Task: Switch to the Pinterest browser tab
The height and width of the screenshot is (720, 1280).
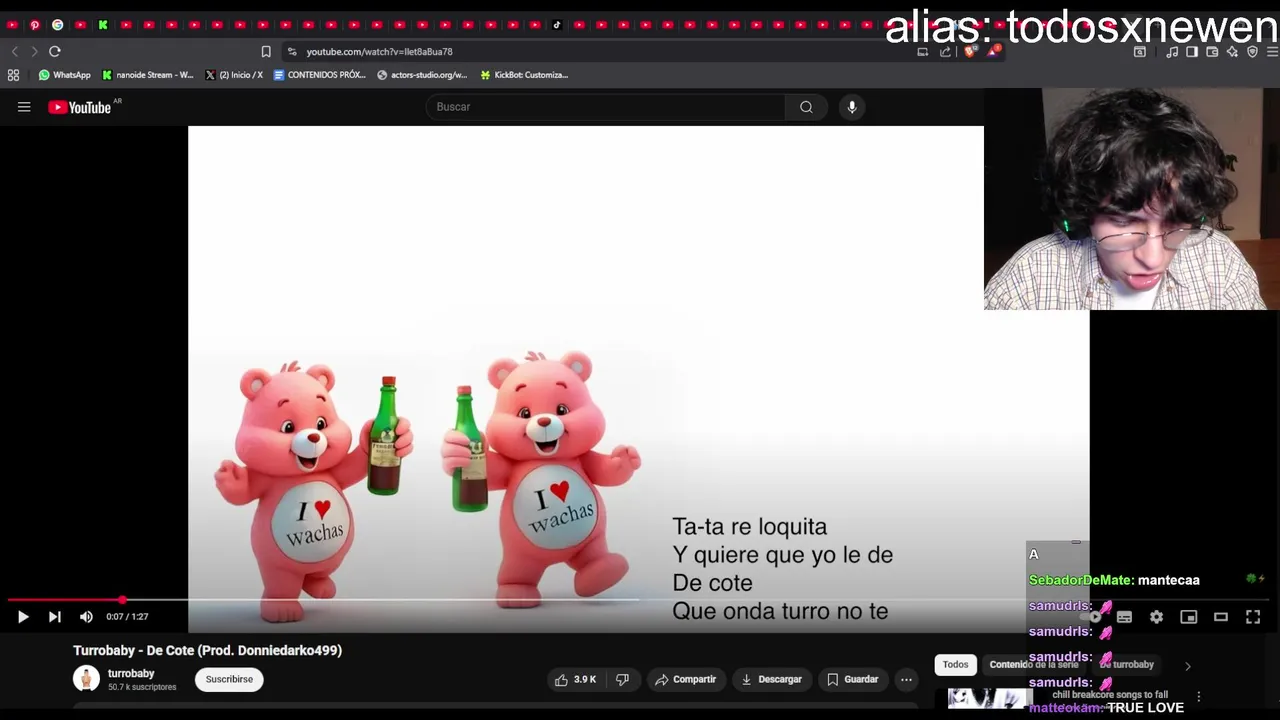Action: click(x=35, y=25)
